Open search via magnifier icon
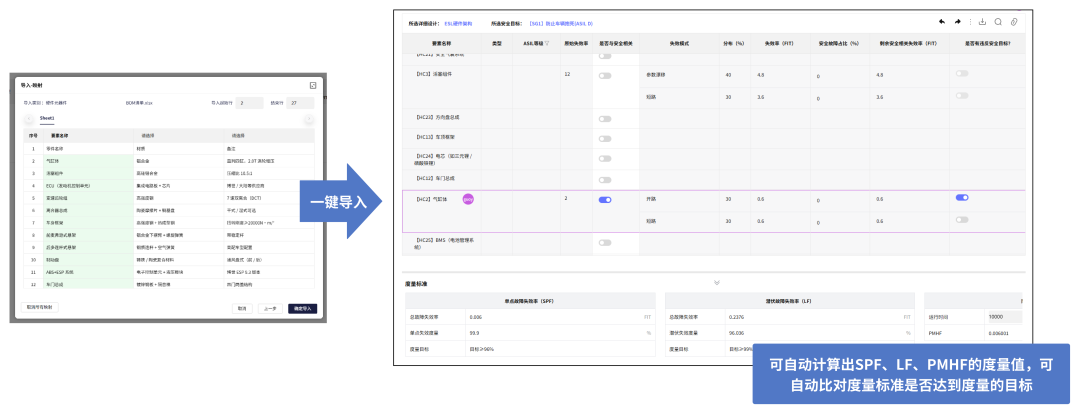Screen dimensions: 1080x414 (998, 22)
